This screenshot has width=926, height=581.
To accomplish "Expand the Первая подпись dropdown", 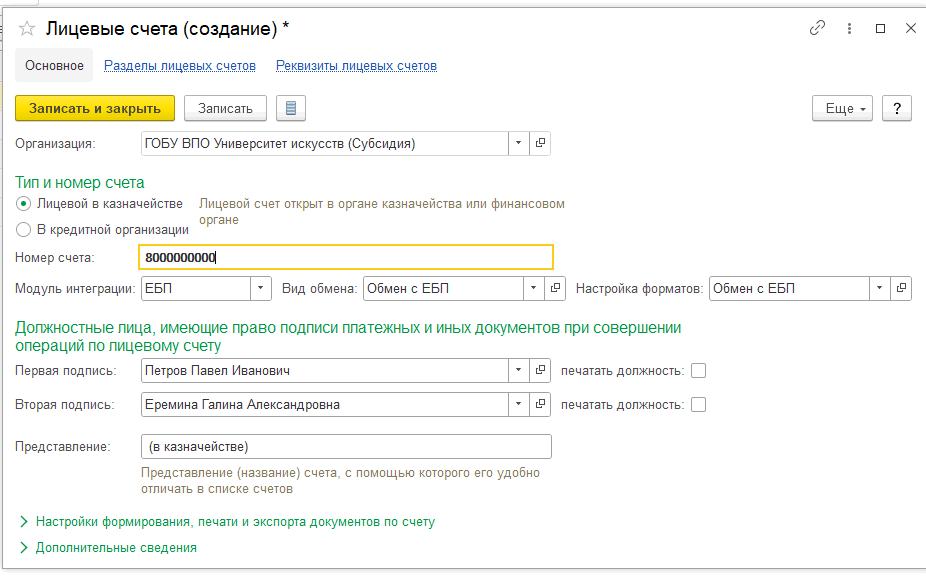I will click(x=519, y=370).
